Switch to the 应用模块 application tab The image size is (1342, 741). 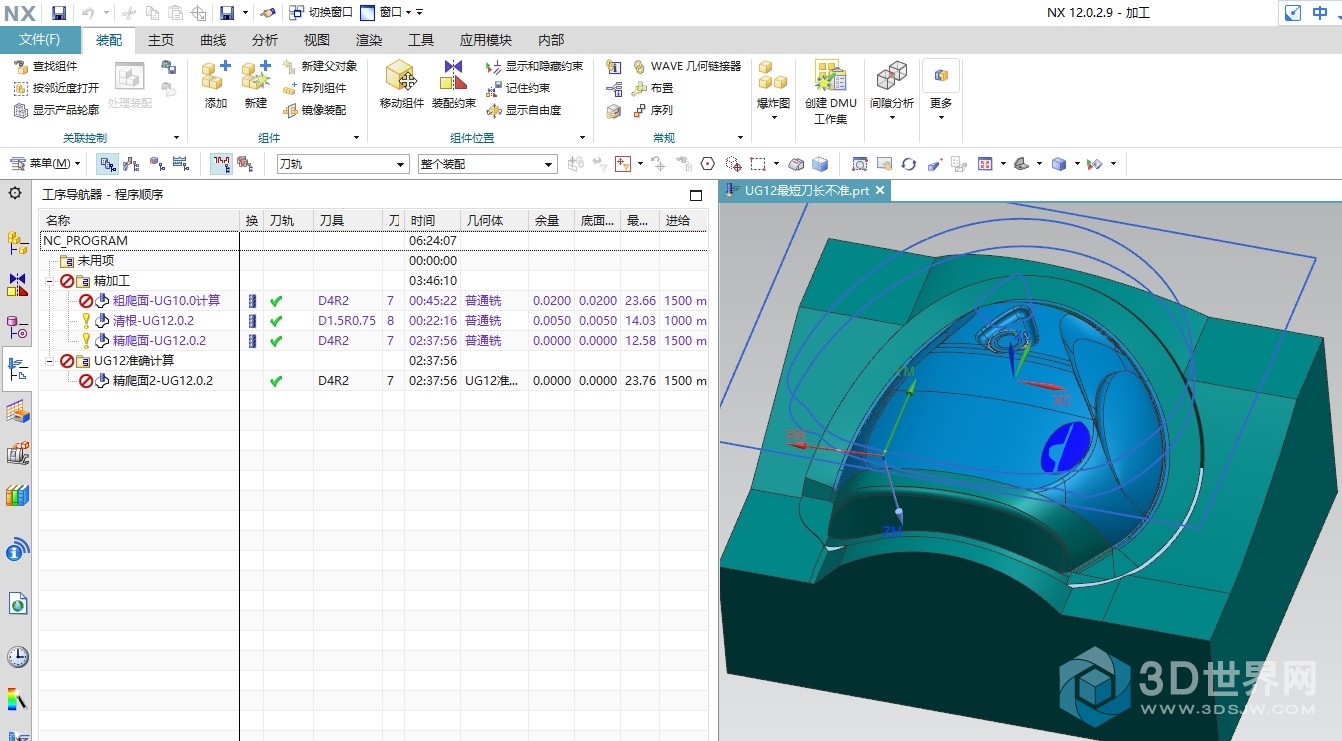[x=486, y=40]
